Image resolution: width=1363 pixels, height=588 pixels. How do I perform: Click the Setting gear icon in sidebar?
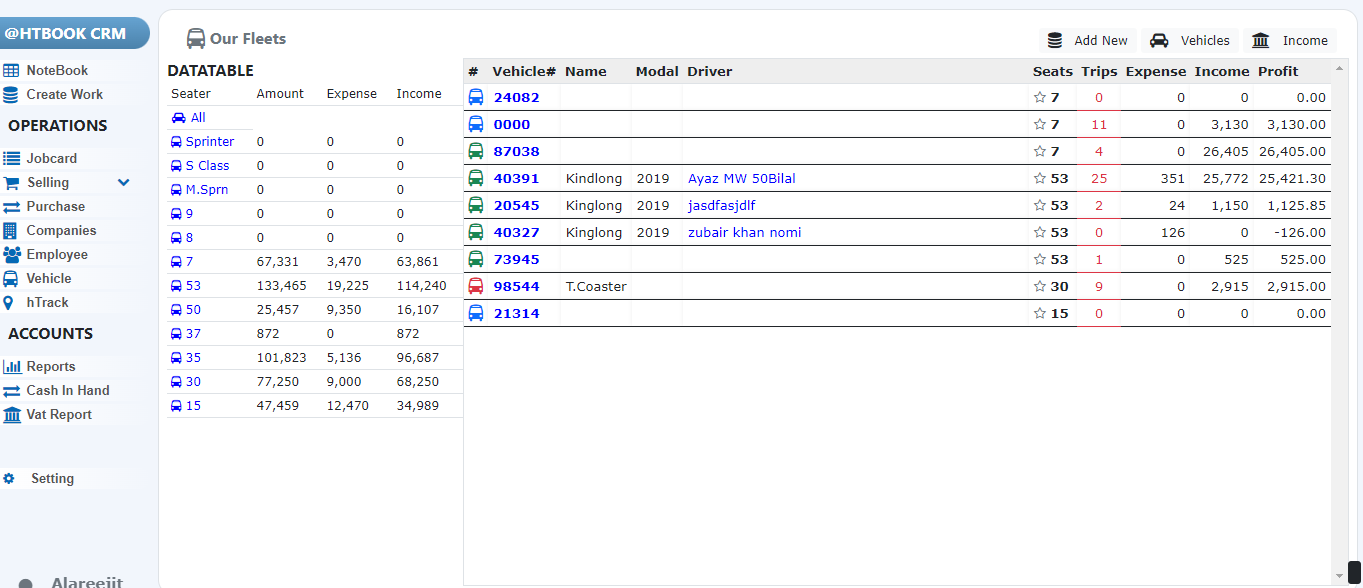[x=9, y=479]
